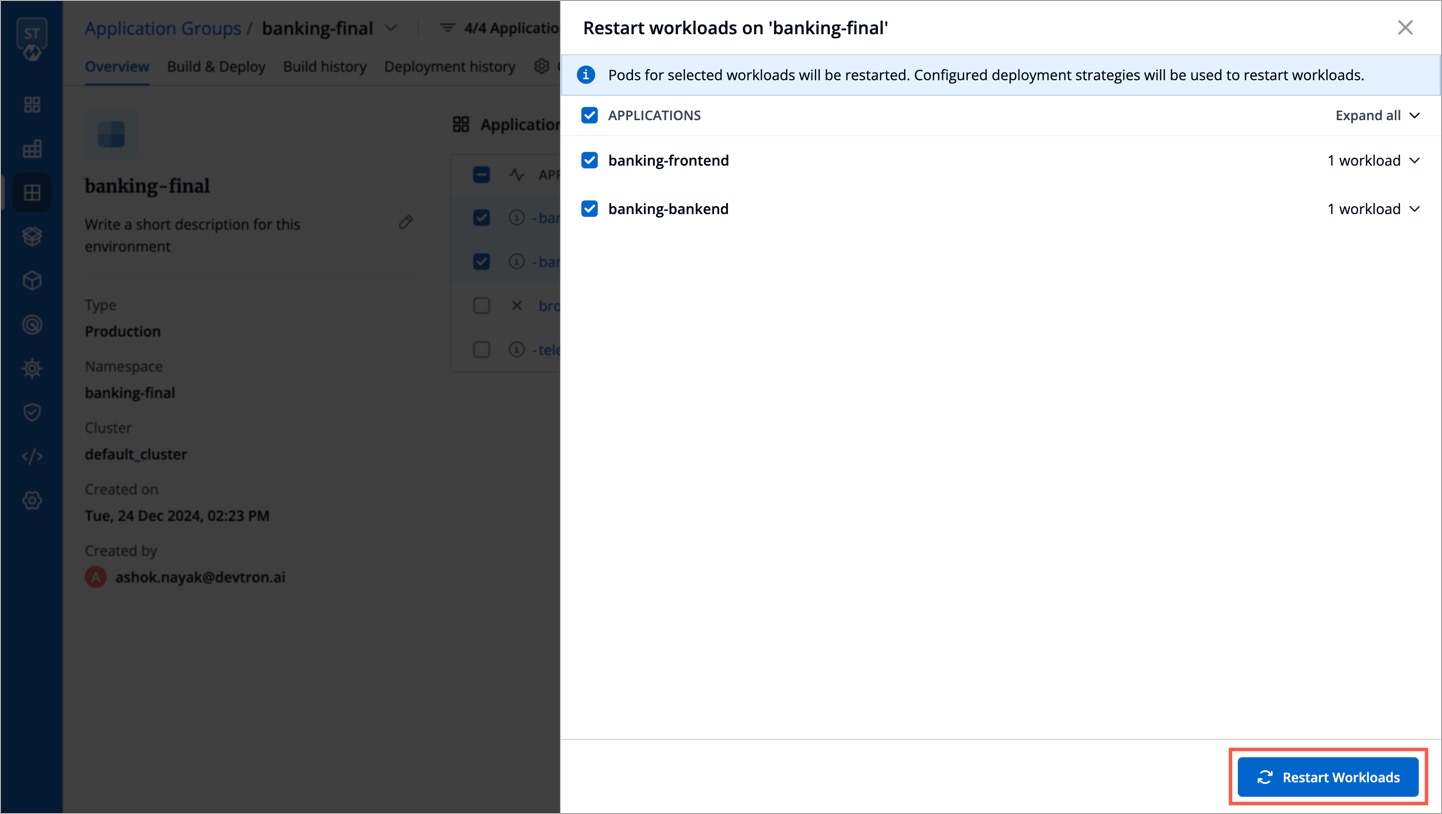Open the Chart Store cube icon
Image resolution: width=1442 pixels, height=814 pixels.
click(x=31, y=280)
